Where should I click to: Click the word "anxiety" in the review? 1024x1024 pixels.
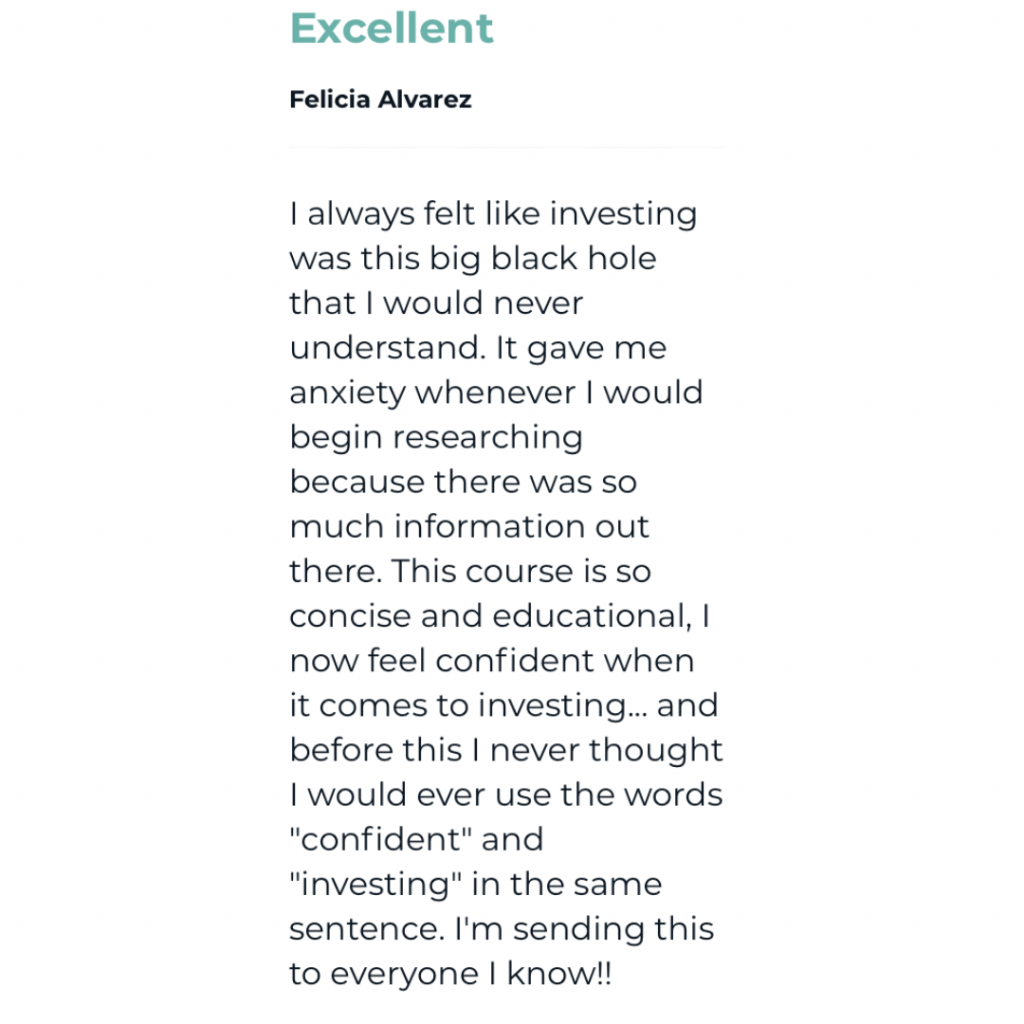pyautogui.click(x=348, y=393)
